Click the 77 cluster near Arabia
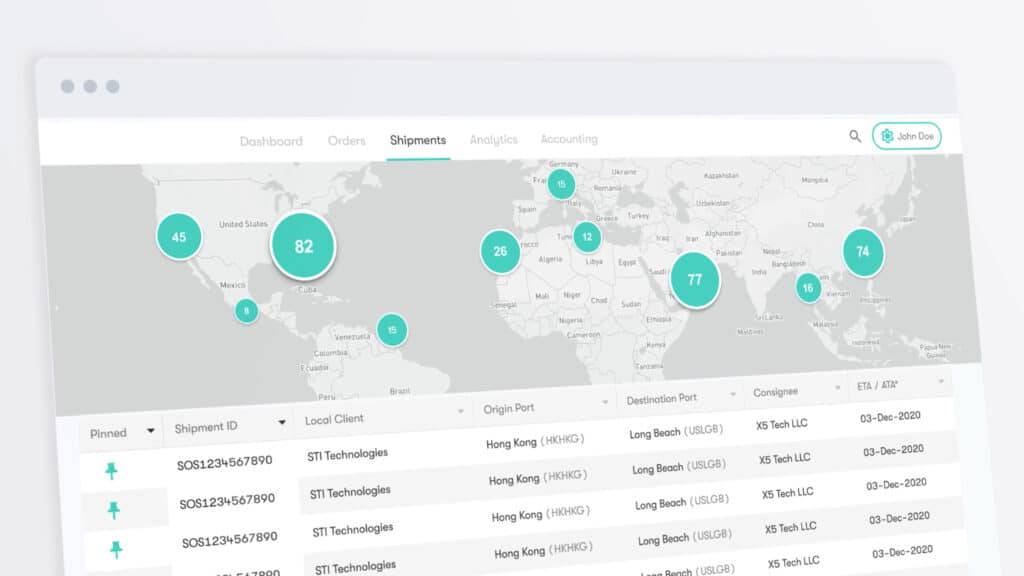Screen dimensions: 1024x576 [x=695, y=280]
